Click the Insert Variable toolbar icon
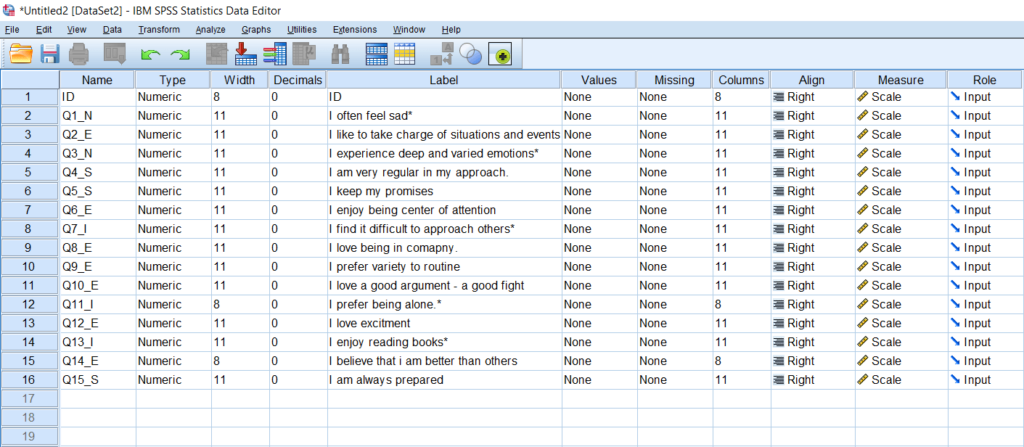1024x447 pixels. [404, 53]
